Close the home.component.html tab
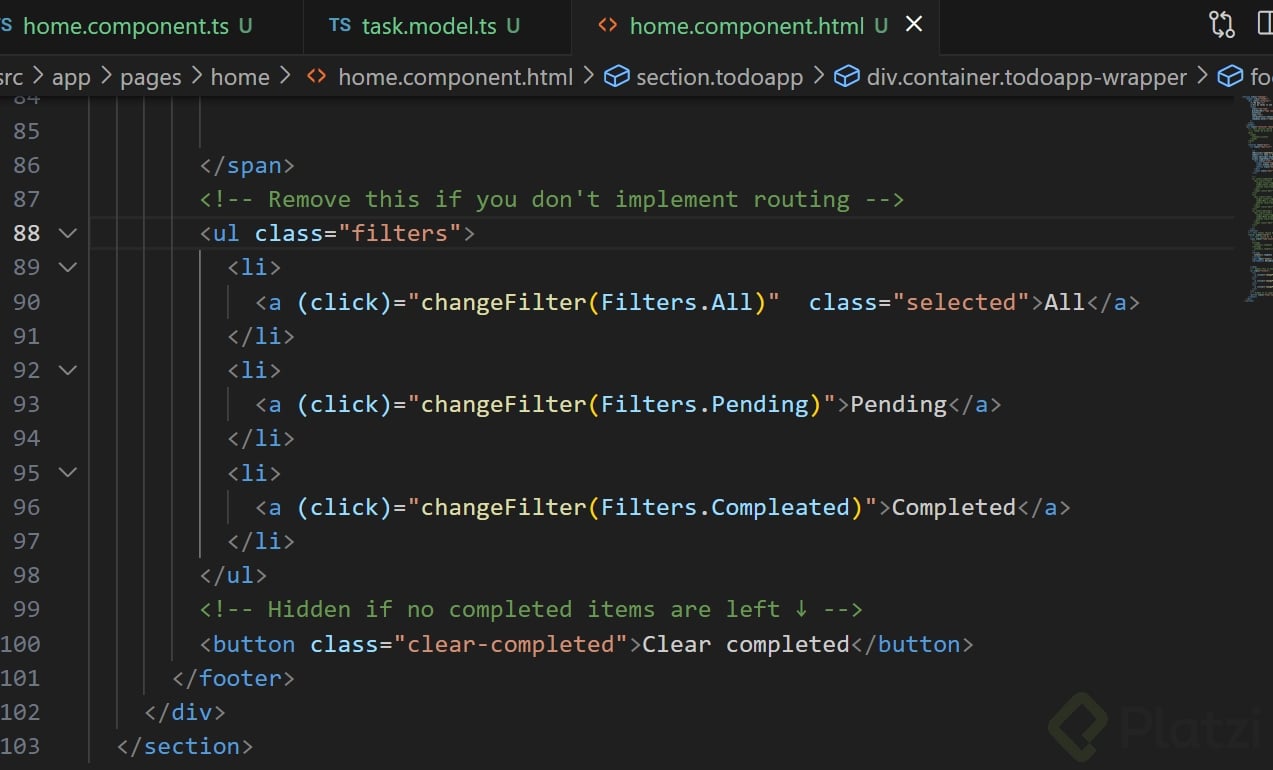The width and height of the screenshot is (1273, 770). click(914, 25)
